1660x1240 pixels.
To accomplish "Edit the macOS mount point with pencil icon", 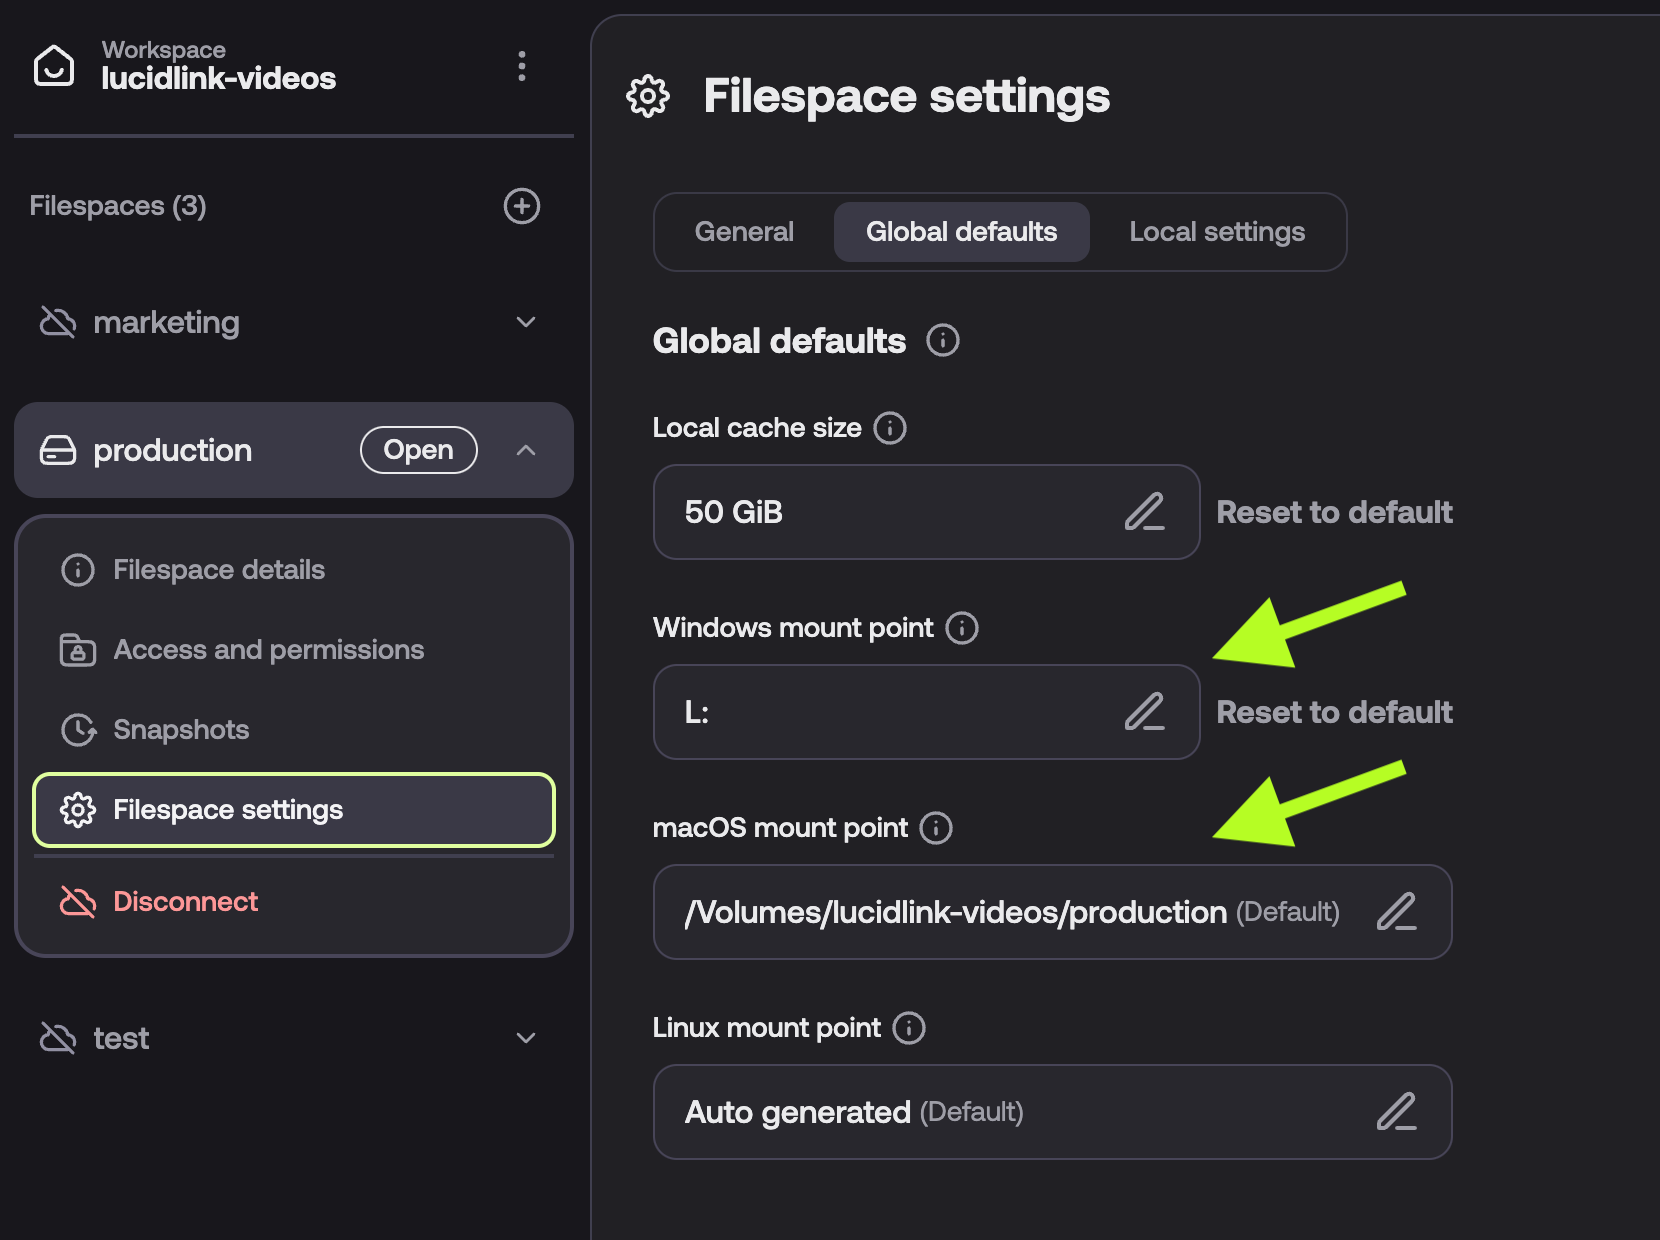I will (x=1397, y=912).
